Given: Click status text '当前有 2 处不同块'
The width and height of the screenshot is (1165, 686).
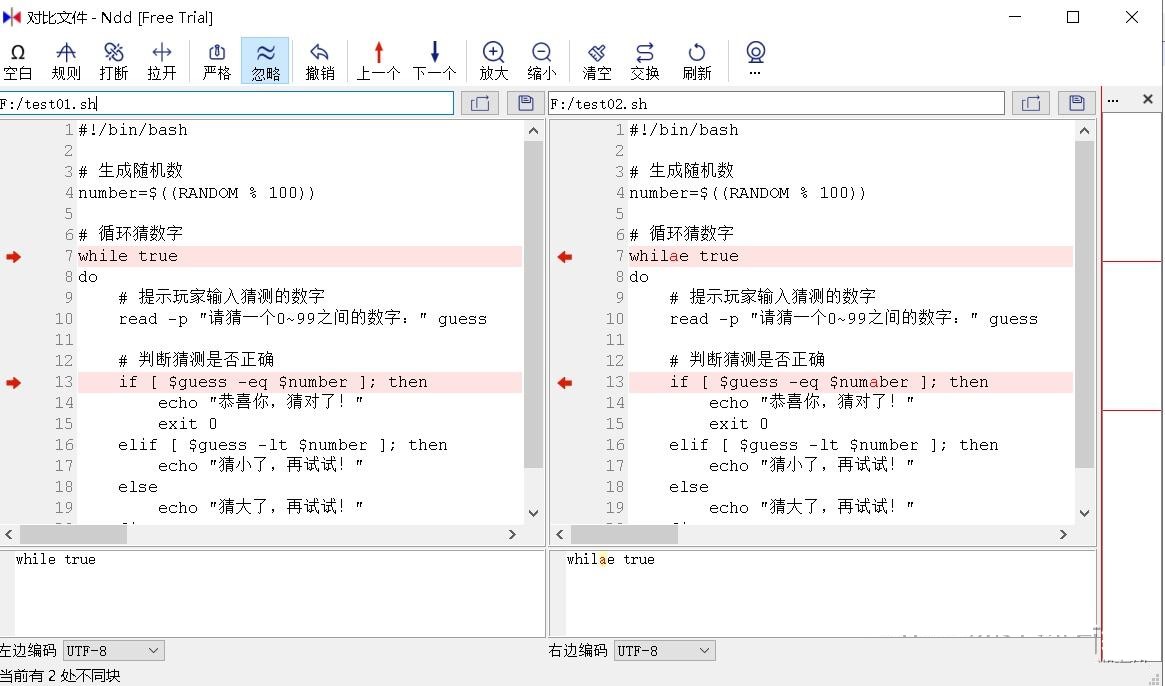Looking at the screenshot, I should point(60,676).
